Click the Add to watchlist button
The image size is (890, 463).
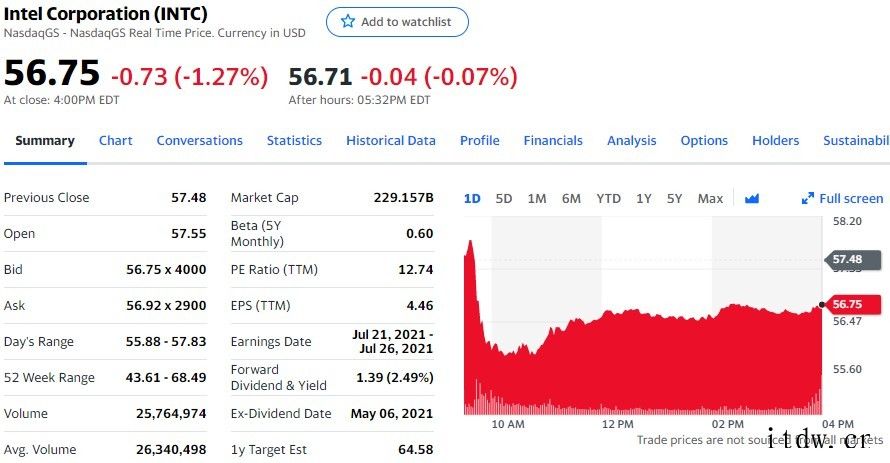point(397,22)
